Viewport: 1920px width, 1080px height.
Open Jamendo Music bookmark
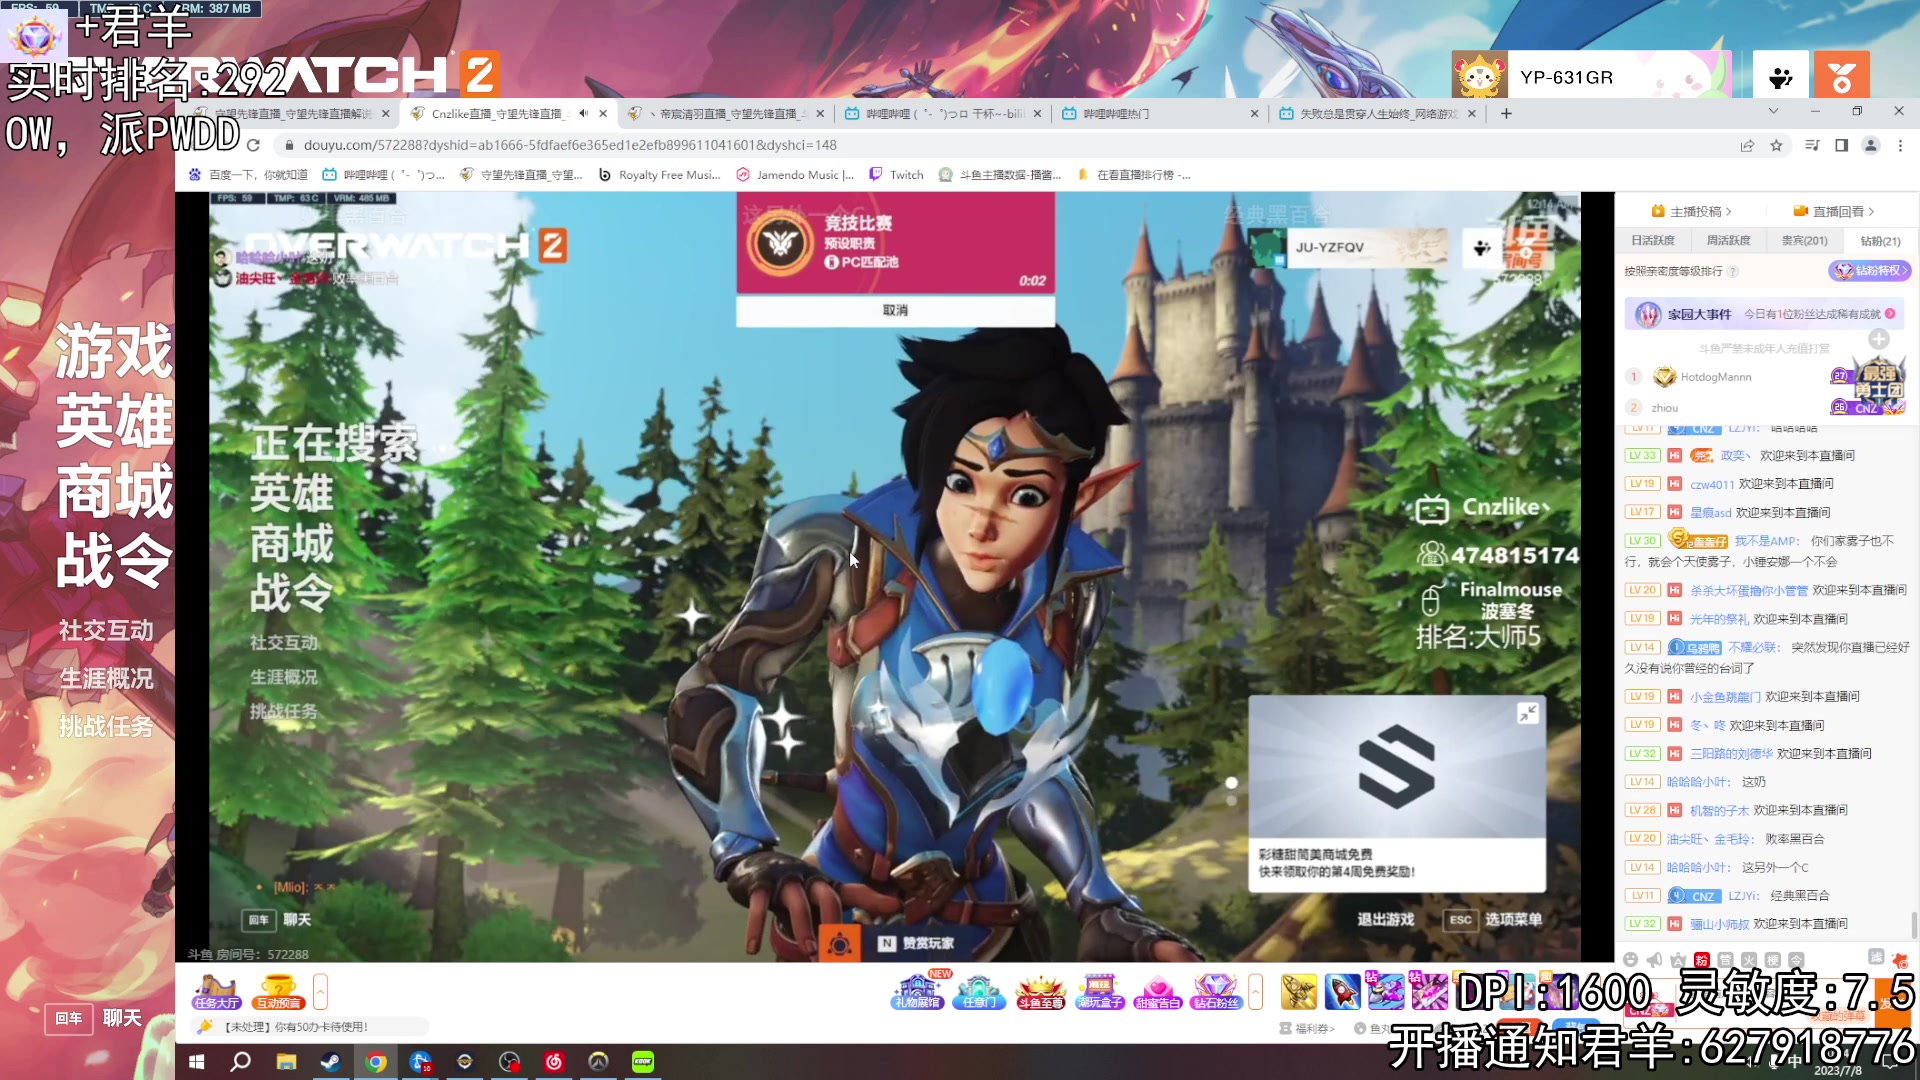795,174
